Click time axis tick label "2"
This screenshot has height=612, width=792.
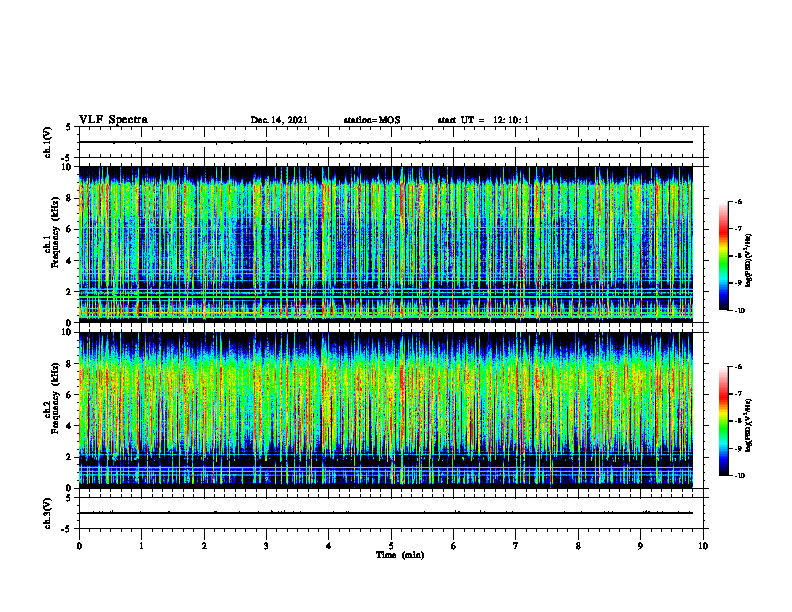204,546
